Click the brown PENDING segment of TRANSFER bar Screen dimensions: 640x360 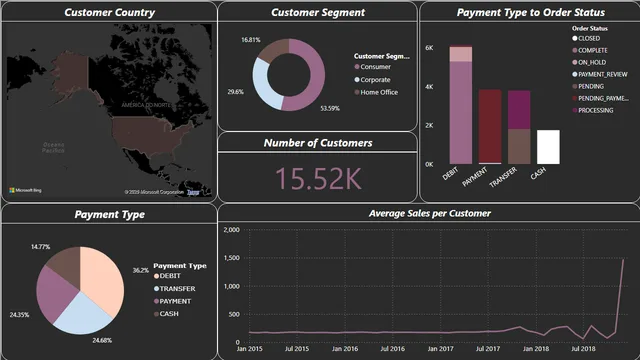pos(519,147)
